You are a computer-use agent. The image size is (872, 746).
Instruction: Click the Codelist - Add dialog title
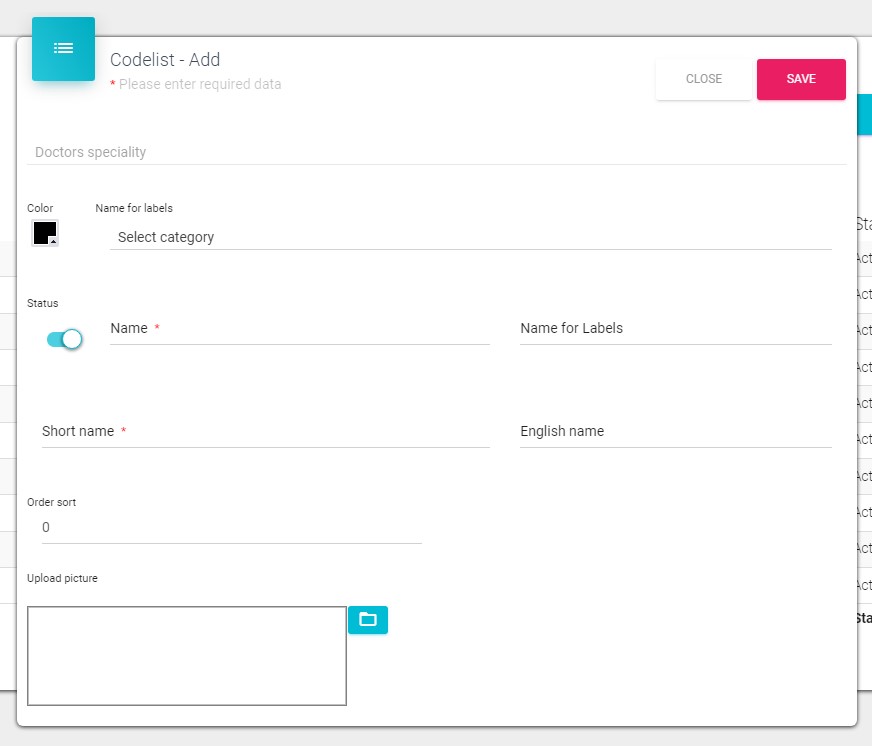coord(165,60)
